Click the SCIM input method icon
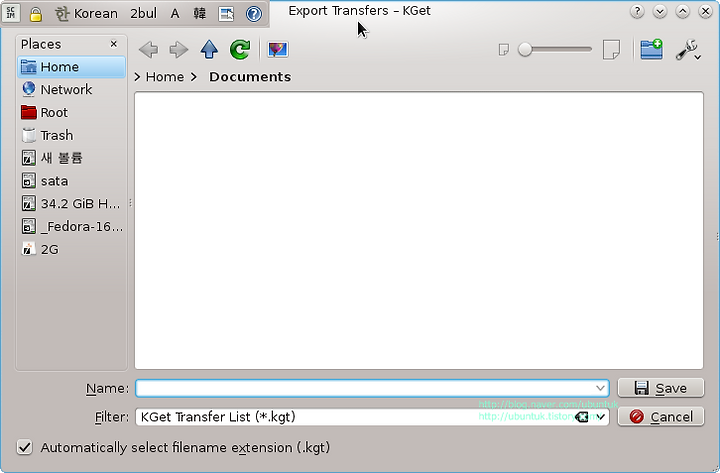This screenshot has width=720, height=473. (11, 13)
